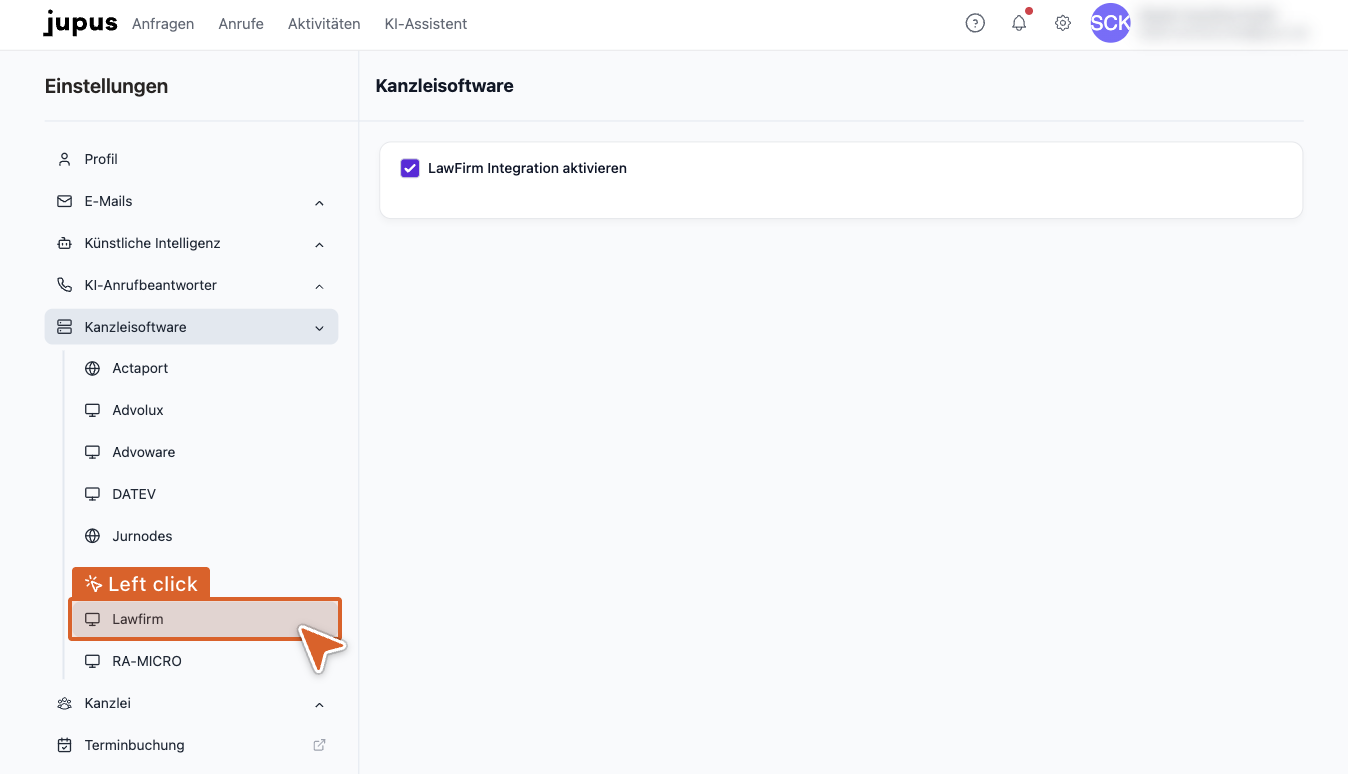Image resolution: width=1348 pixels, height=774 pixels.
Task: Expand the Kanzlei section chevron
Action: 320,705
